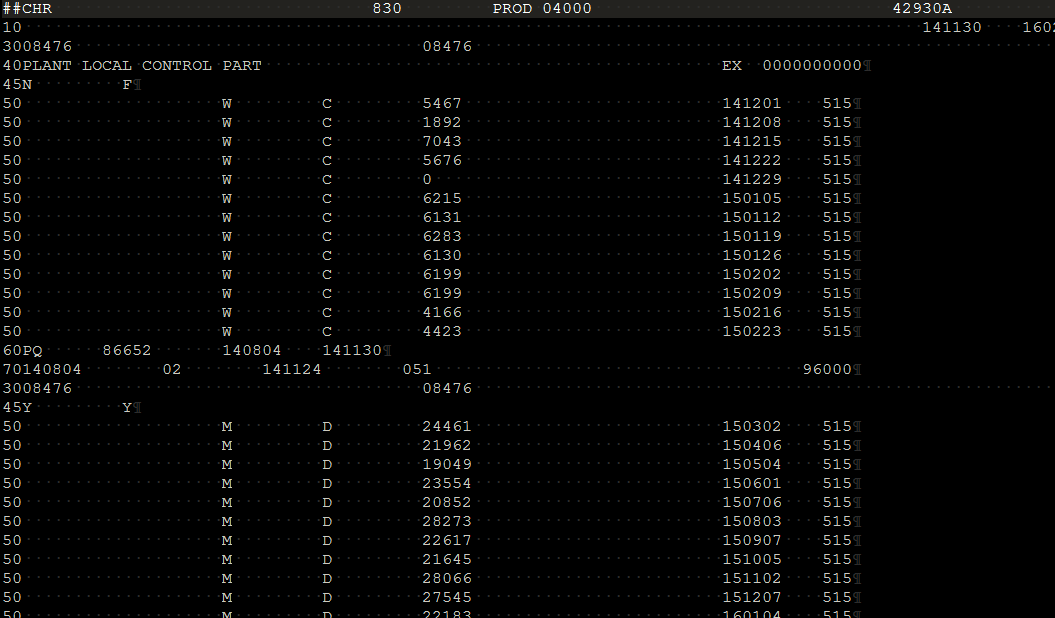Click the value 4423

(442, 332)
